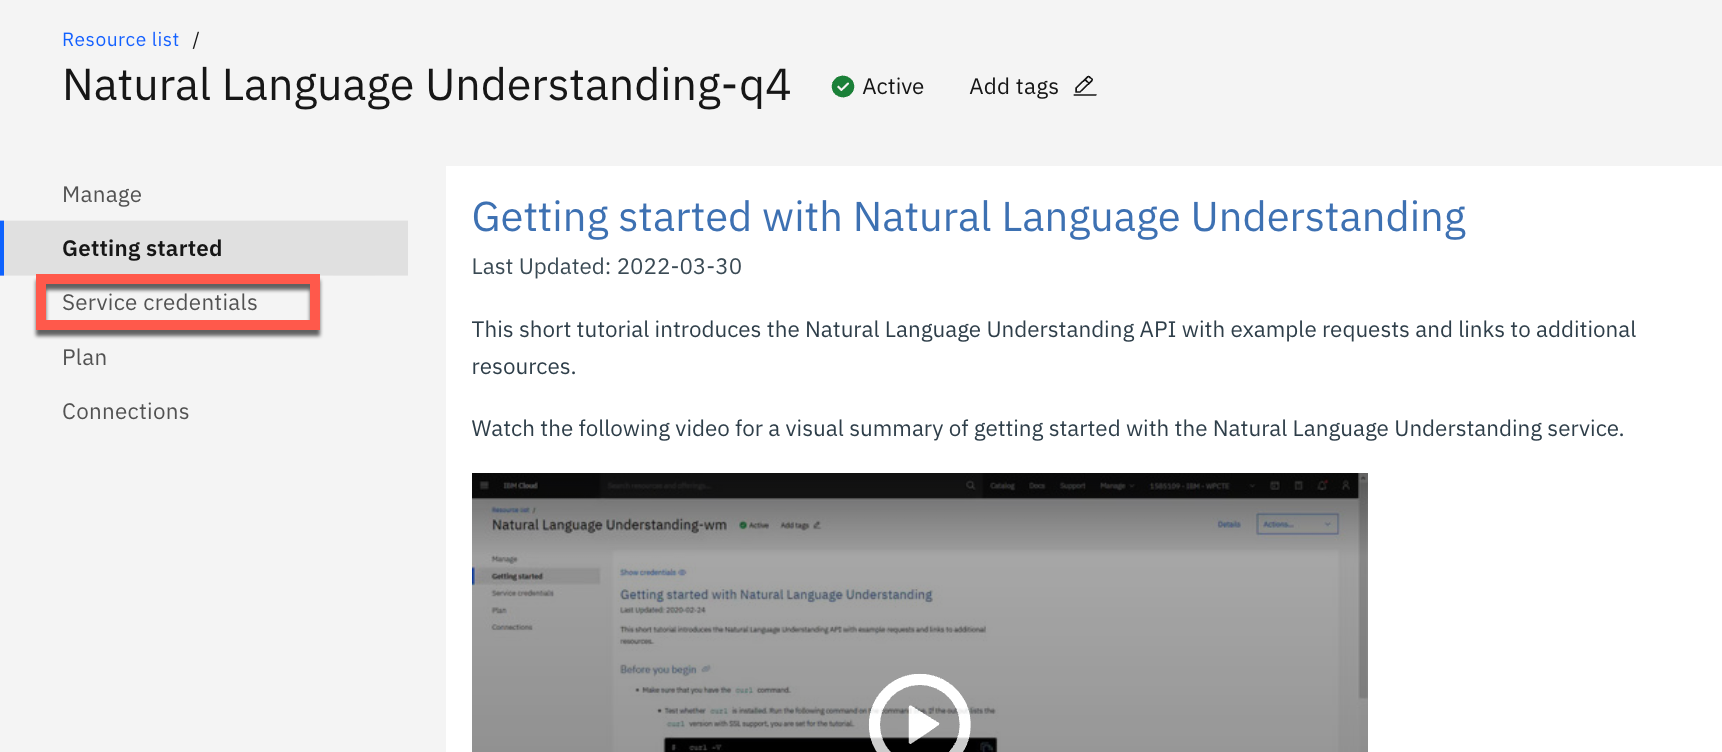Click the paragraph starting 'Watch the following video'

(1047, 429)
